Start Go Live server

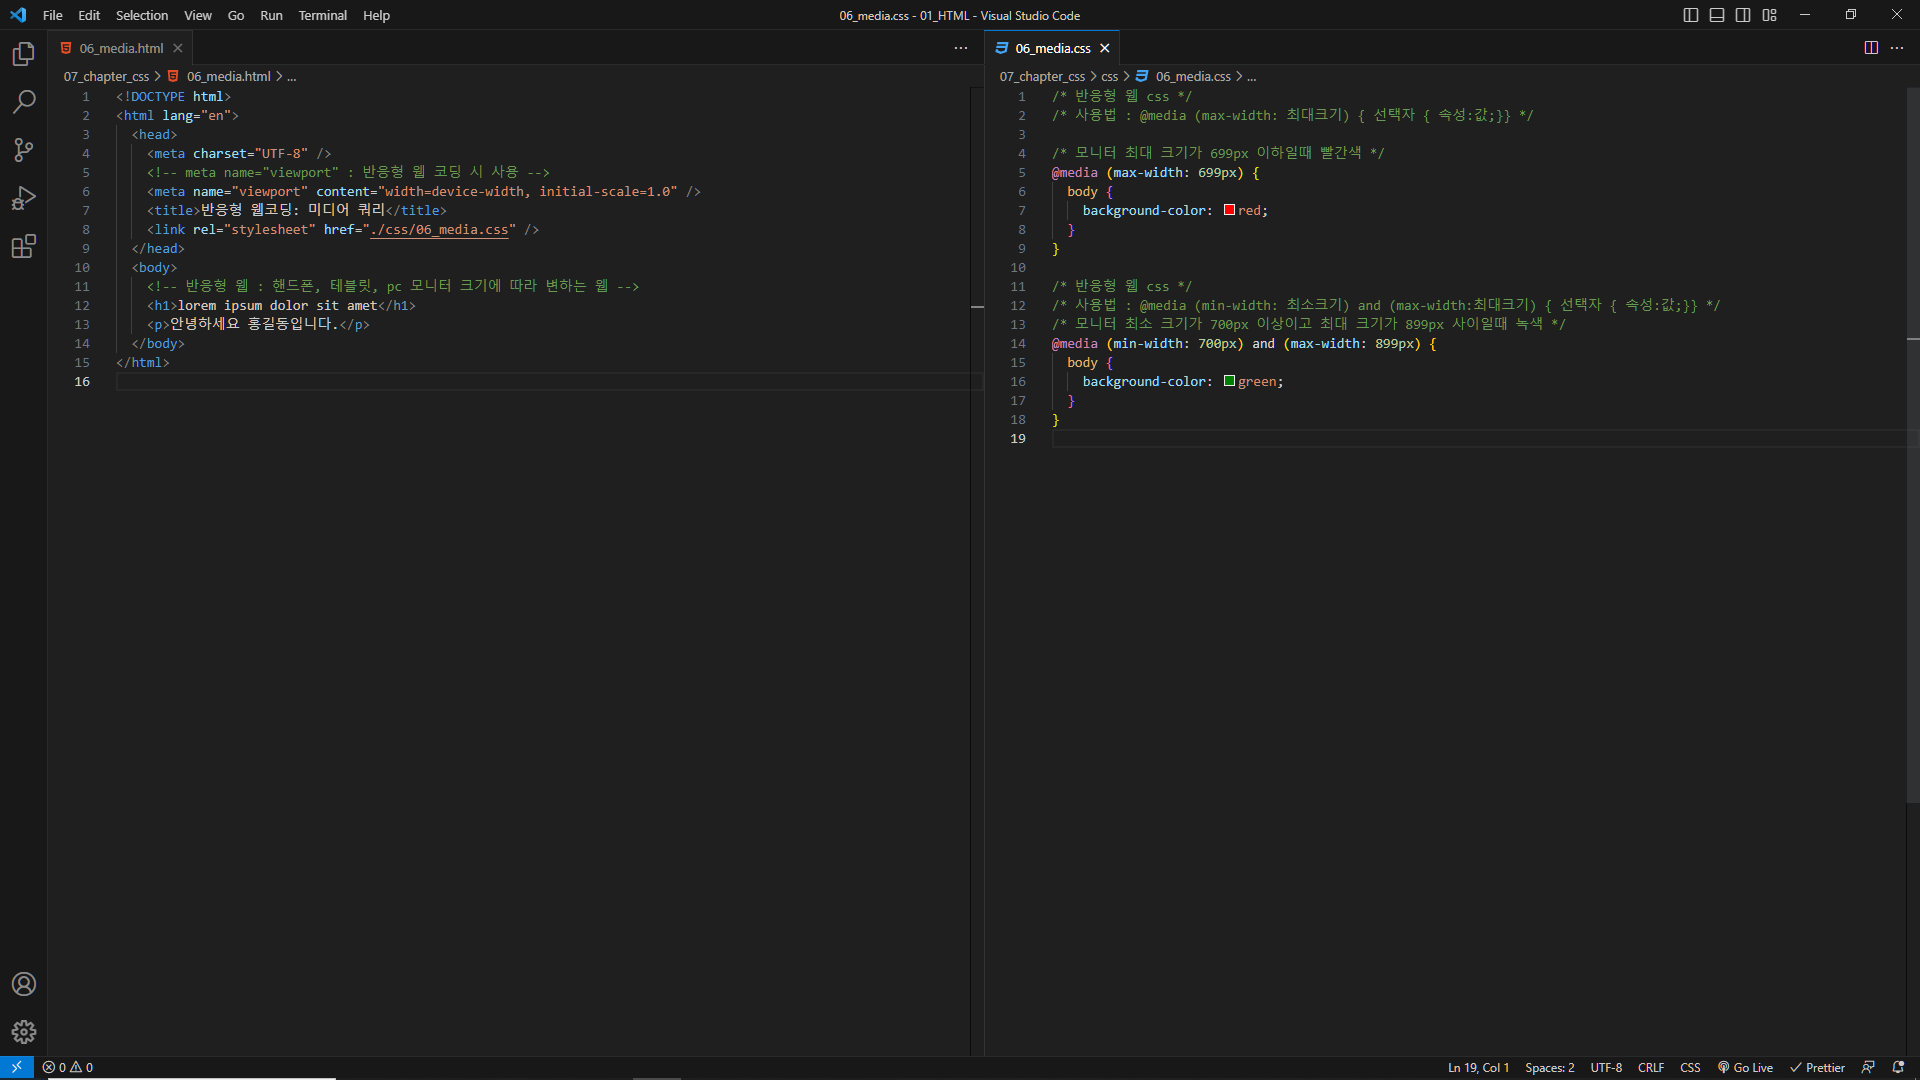[1745, 1067]
